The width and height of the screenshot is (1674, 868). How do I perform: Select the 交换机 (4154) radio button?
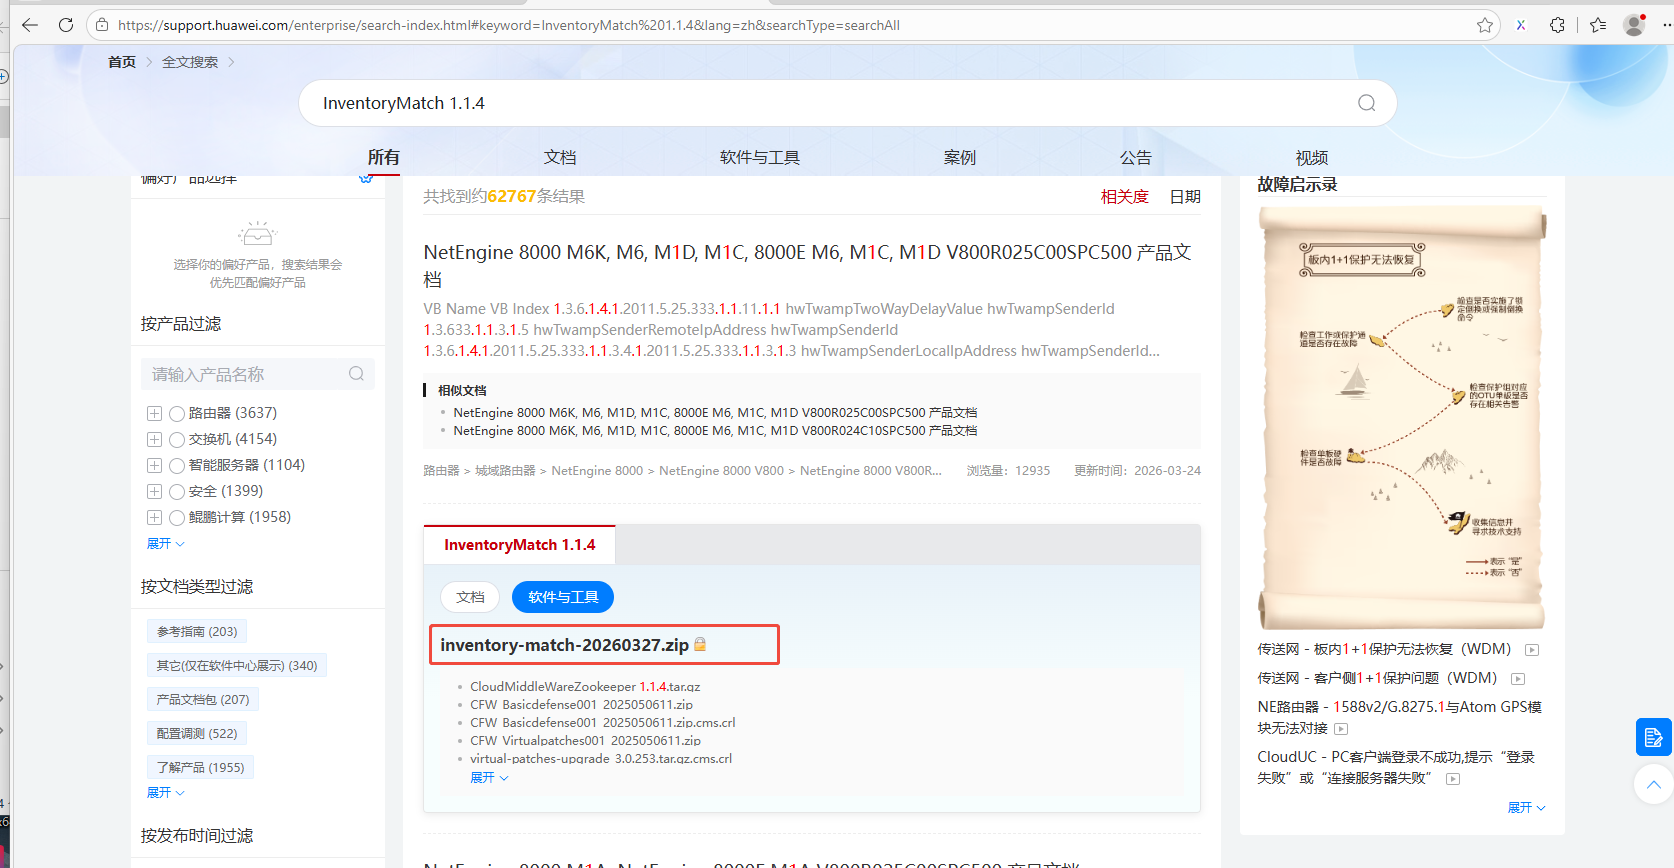(177, 439)
